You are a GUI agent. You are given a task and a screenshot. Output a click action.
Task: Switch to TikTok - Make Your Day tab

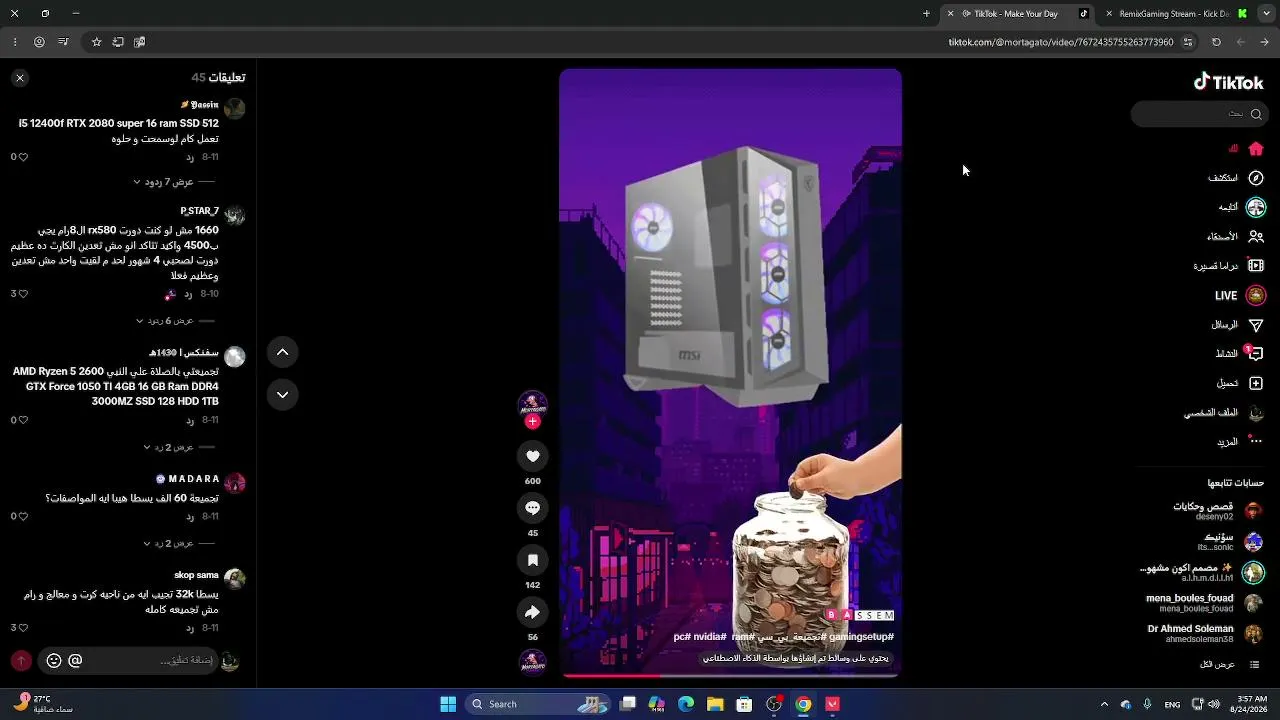pos(1018,14)
